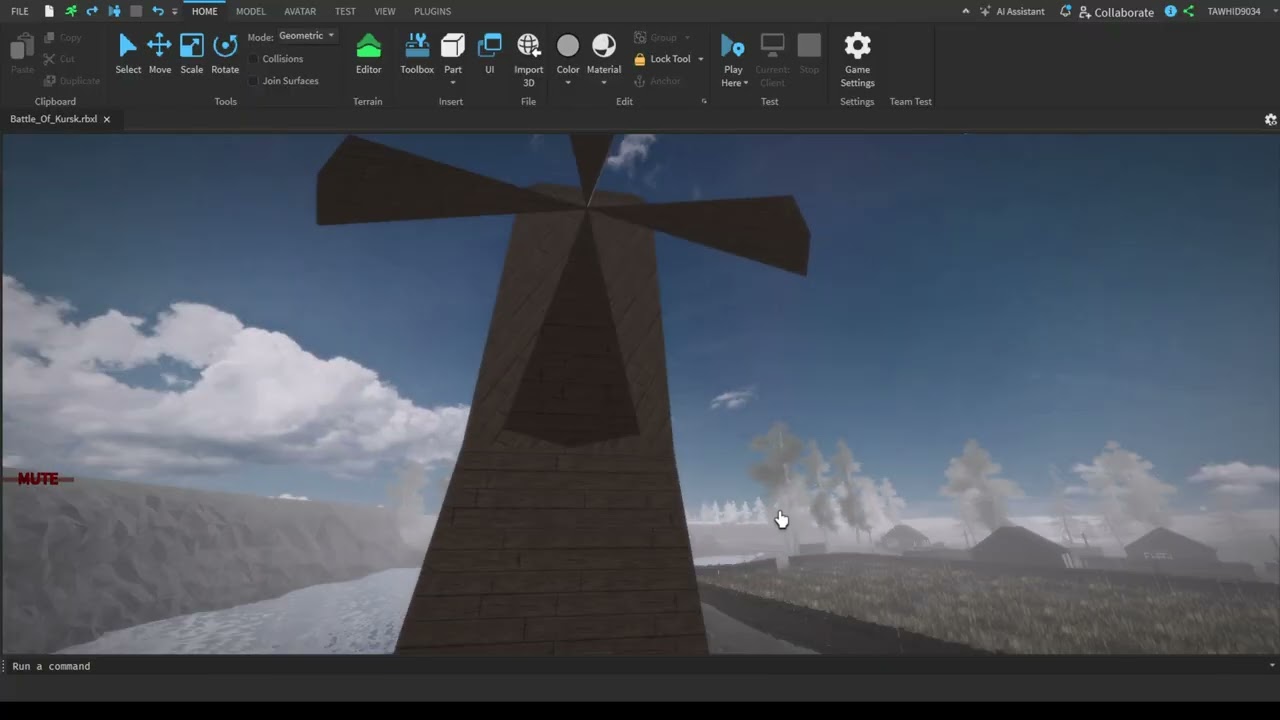1280x720 pixels.
Task: Click the Run a command input bar
Action: tap(640, 666)
